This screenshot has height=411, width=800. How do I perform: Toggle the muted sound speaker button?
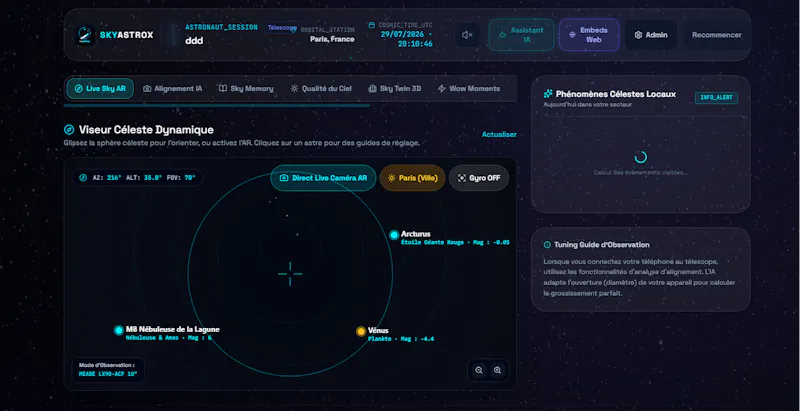pos(467,35)
